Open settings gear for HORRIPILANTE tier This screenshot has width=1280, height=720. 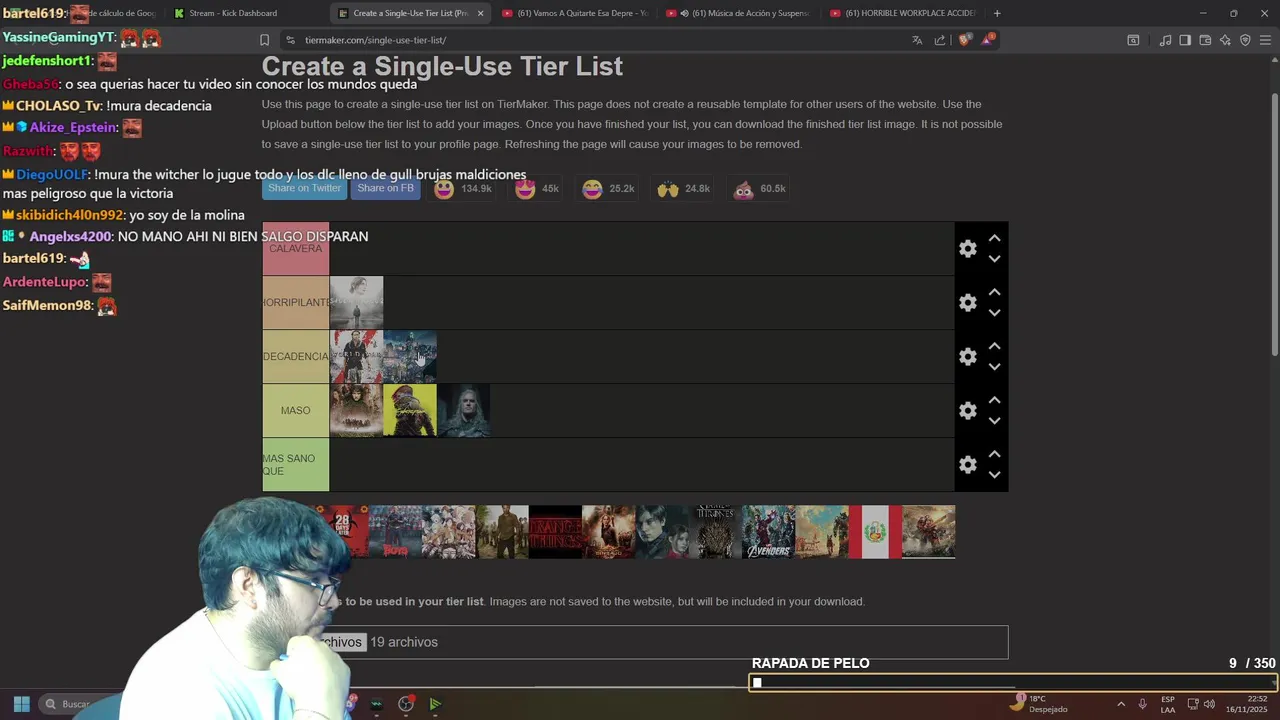967,303
